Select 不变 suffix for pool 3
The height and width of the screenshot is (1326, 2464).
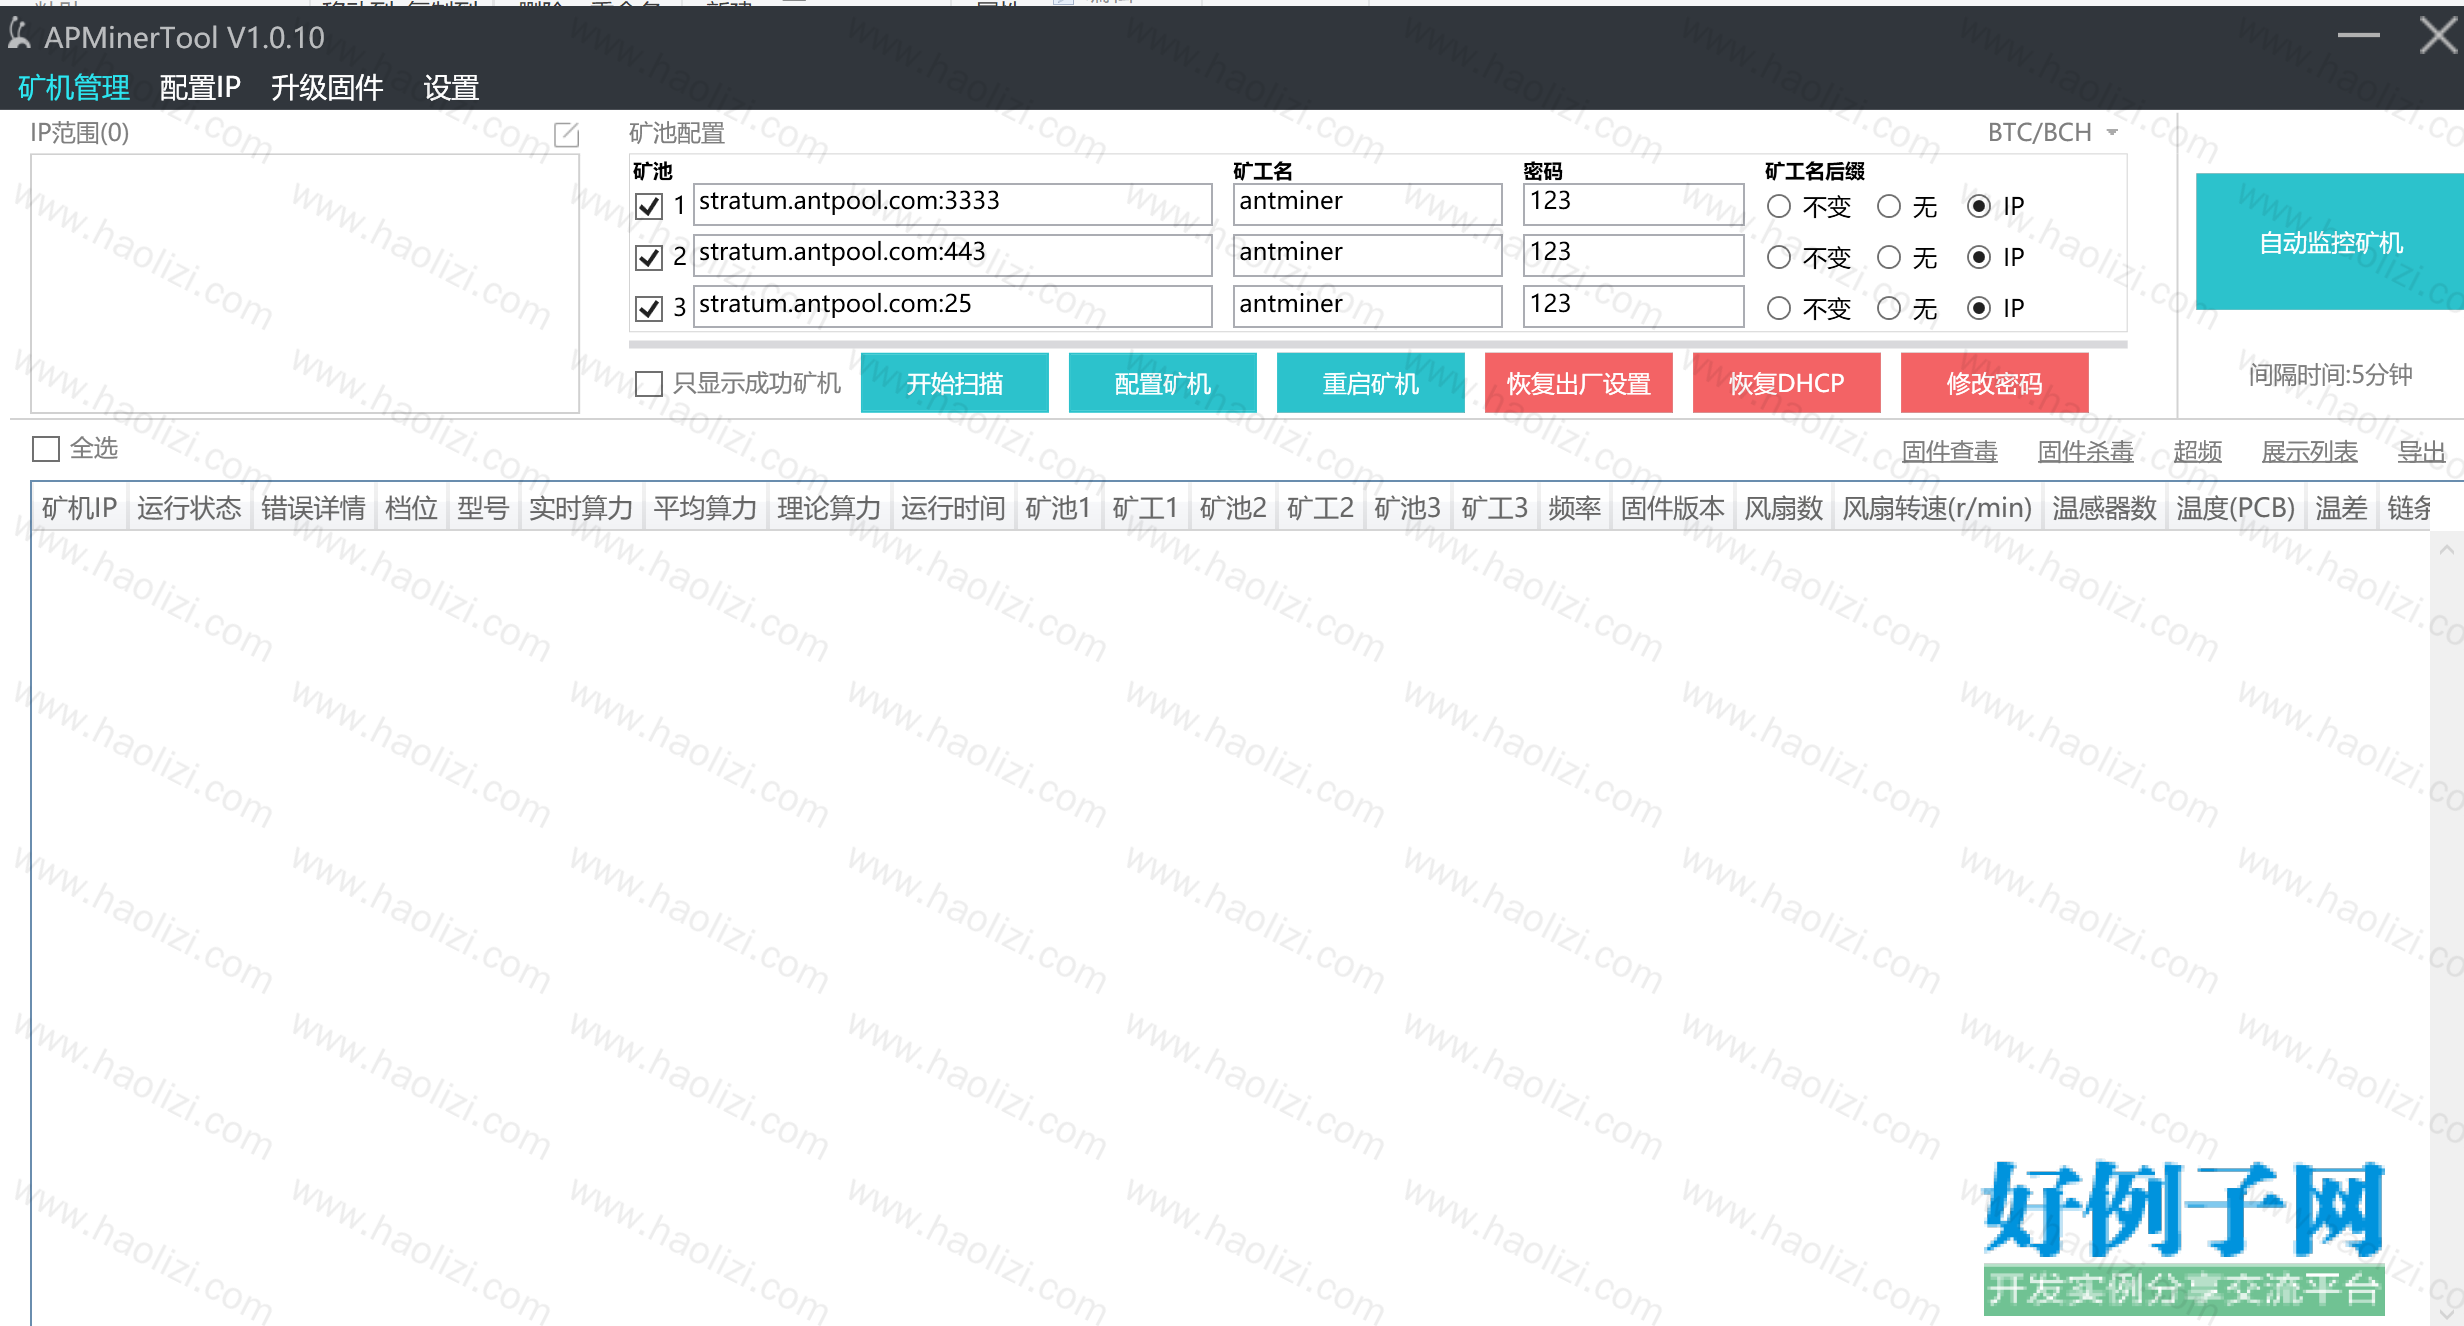click(1778, 308)
